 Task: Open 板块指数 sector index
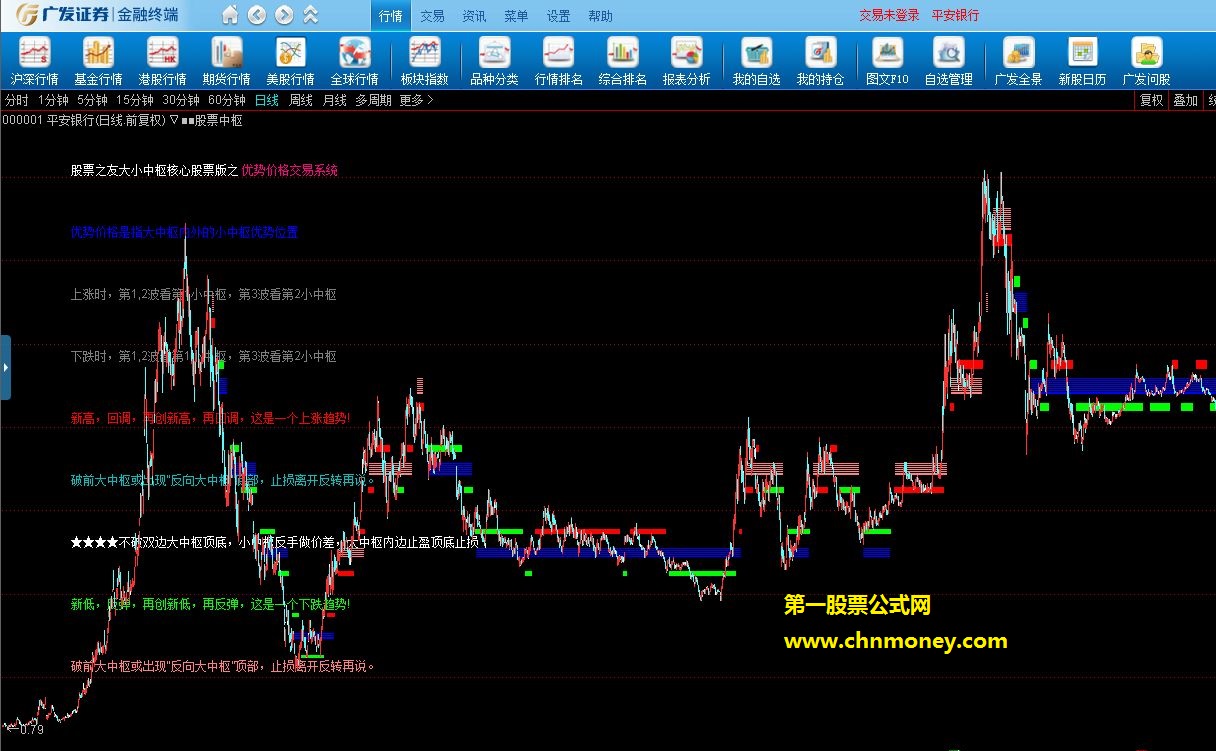coord(425,61)
